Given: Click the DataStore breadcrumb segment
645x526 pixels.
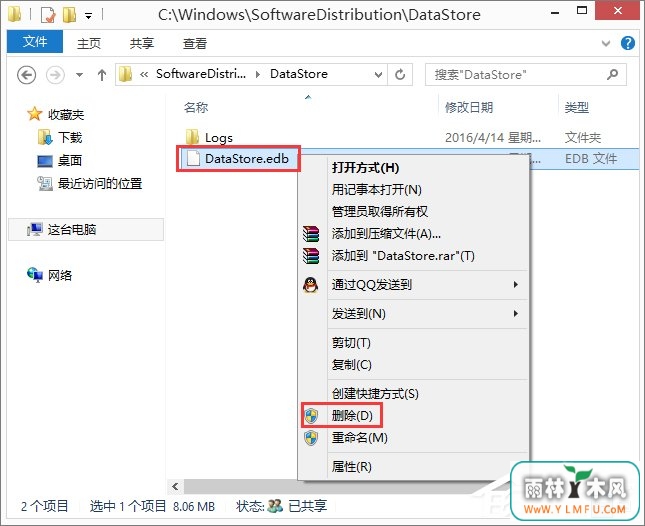Looking at the screenshot, I should pyautogui.click(x=299, y=74).
